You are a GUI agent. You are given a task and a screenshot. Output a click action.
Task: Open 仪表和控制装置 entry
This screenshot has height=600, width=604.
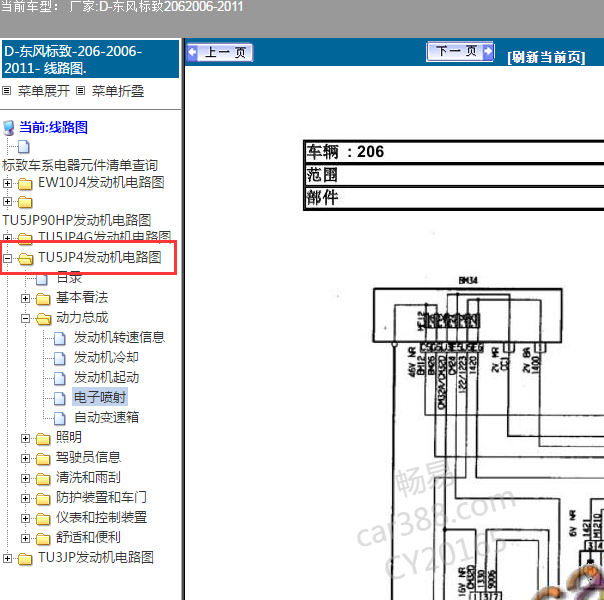point(101,517)
